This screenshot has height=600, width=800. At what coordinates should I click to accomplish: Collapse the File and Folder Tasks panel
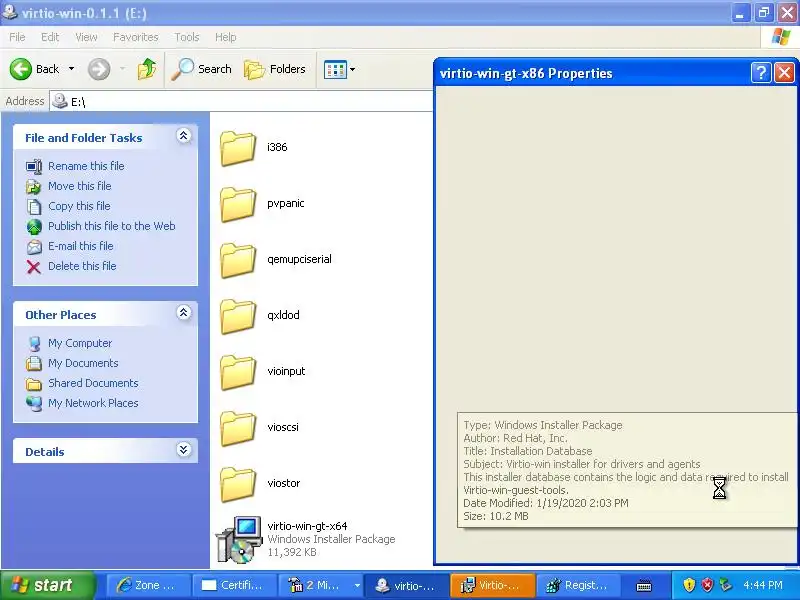click(184, 135)
